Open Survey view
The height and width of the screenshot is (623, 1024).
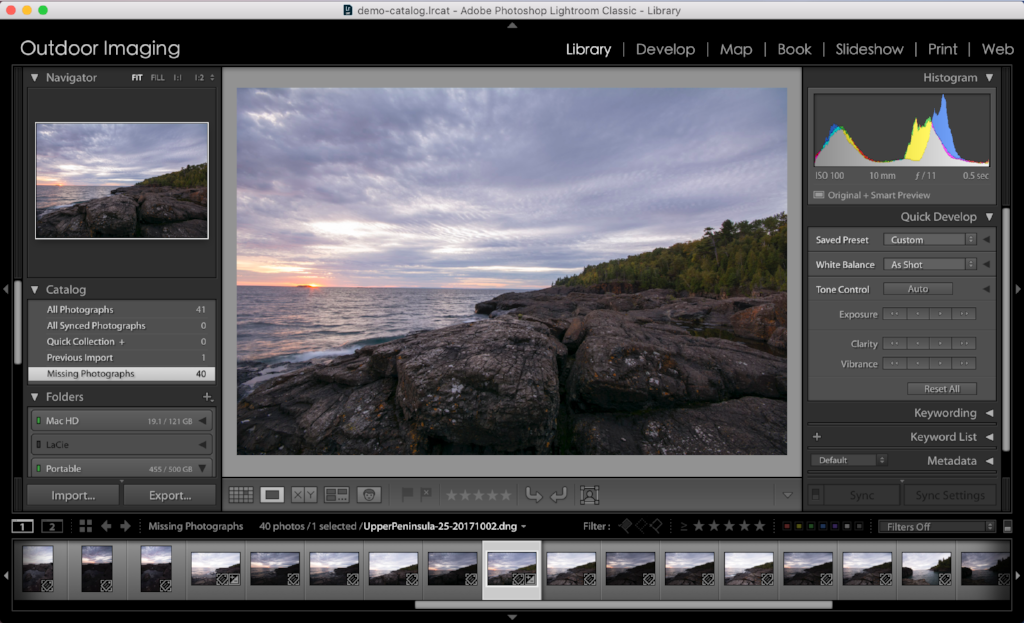tap(336, 495)
